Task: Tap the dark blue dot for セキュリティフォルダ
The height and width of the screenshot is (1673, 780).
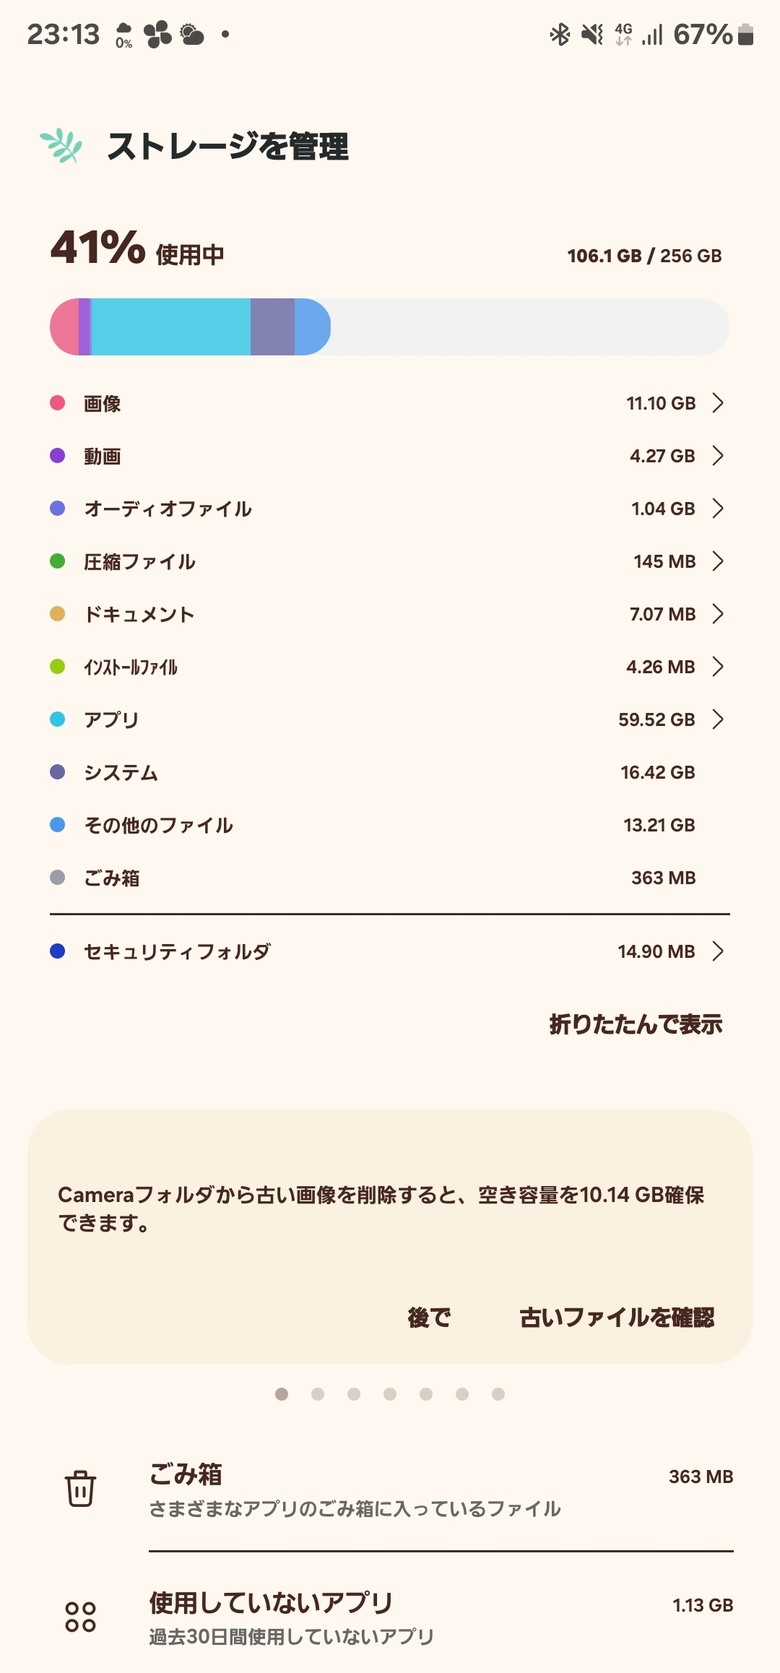Action: (58, 951)
